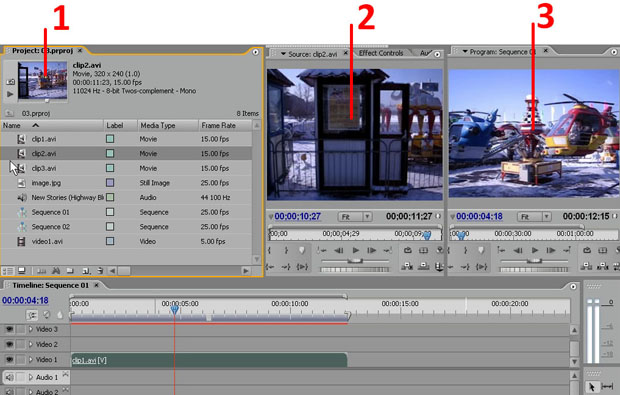
Task: Hide the Video 3 track output
Action: point(9,329)
